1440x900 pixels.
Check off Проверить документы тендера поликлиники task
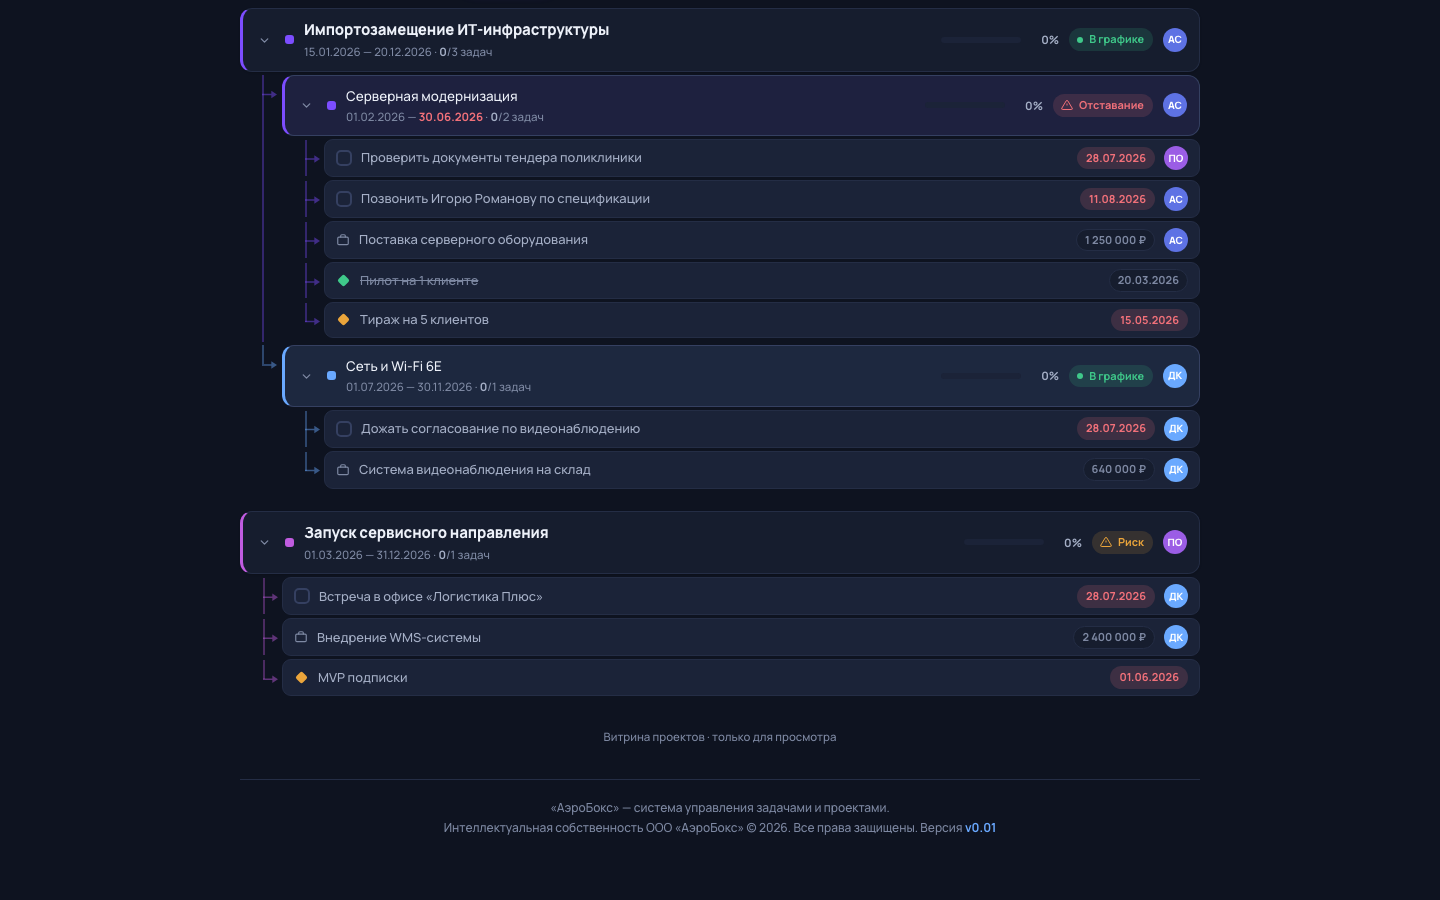tap(344, 158)
